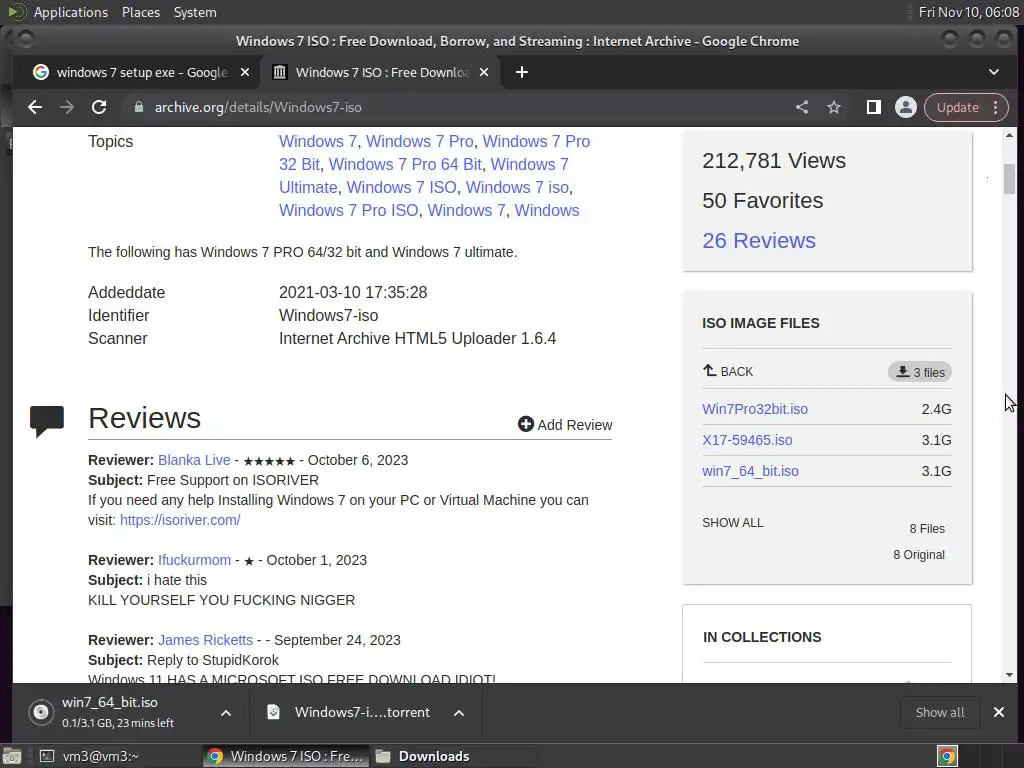Click the win7_64_bit.iso download progress icon
The image size is (1024, 768).
[40, 712]
